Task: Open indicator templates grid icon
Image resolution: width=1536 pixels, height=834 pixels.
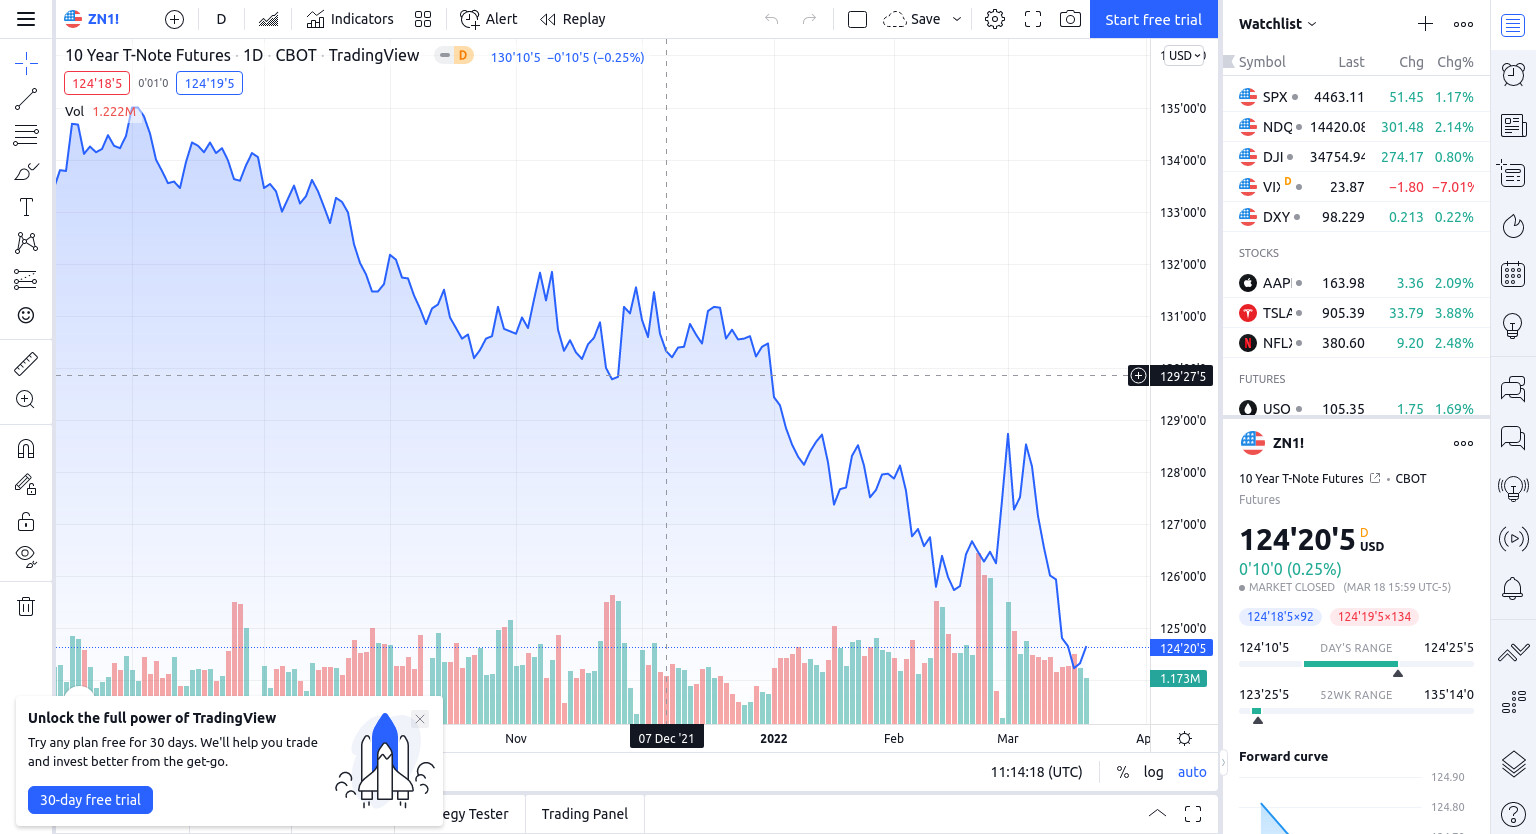Action: click(423, 19)
